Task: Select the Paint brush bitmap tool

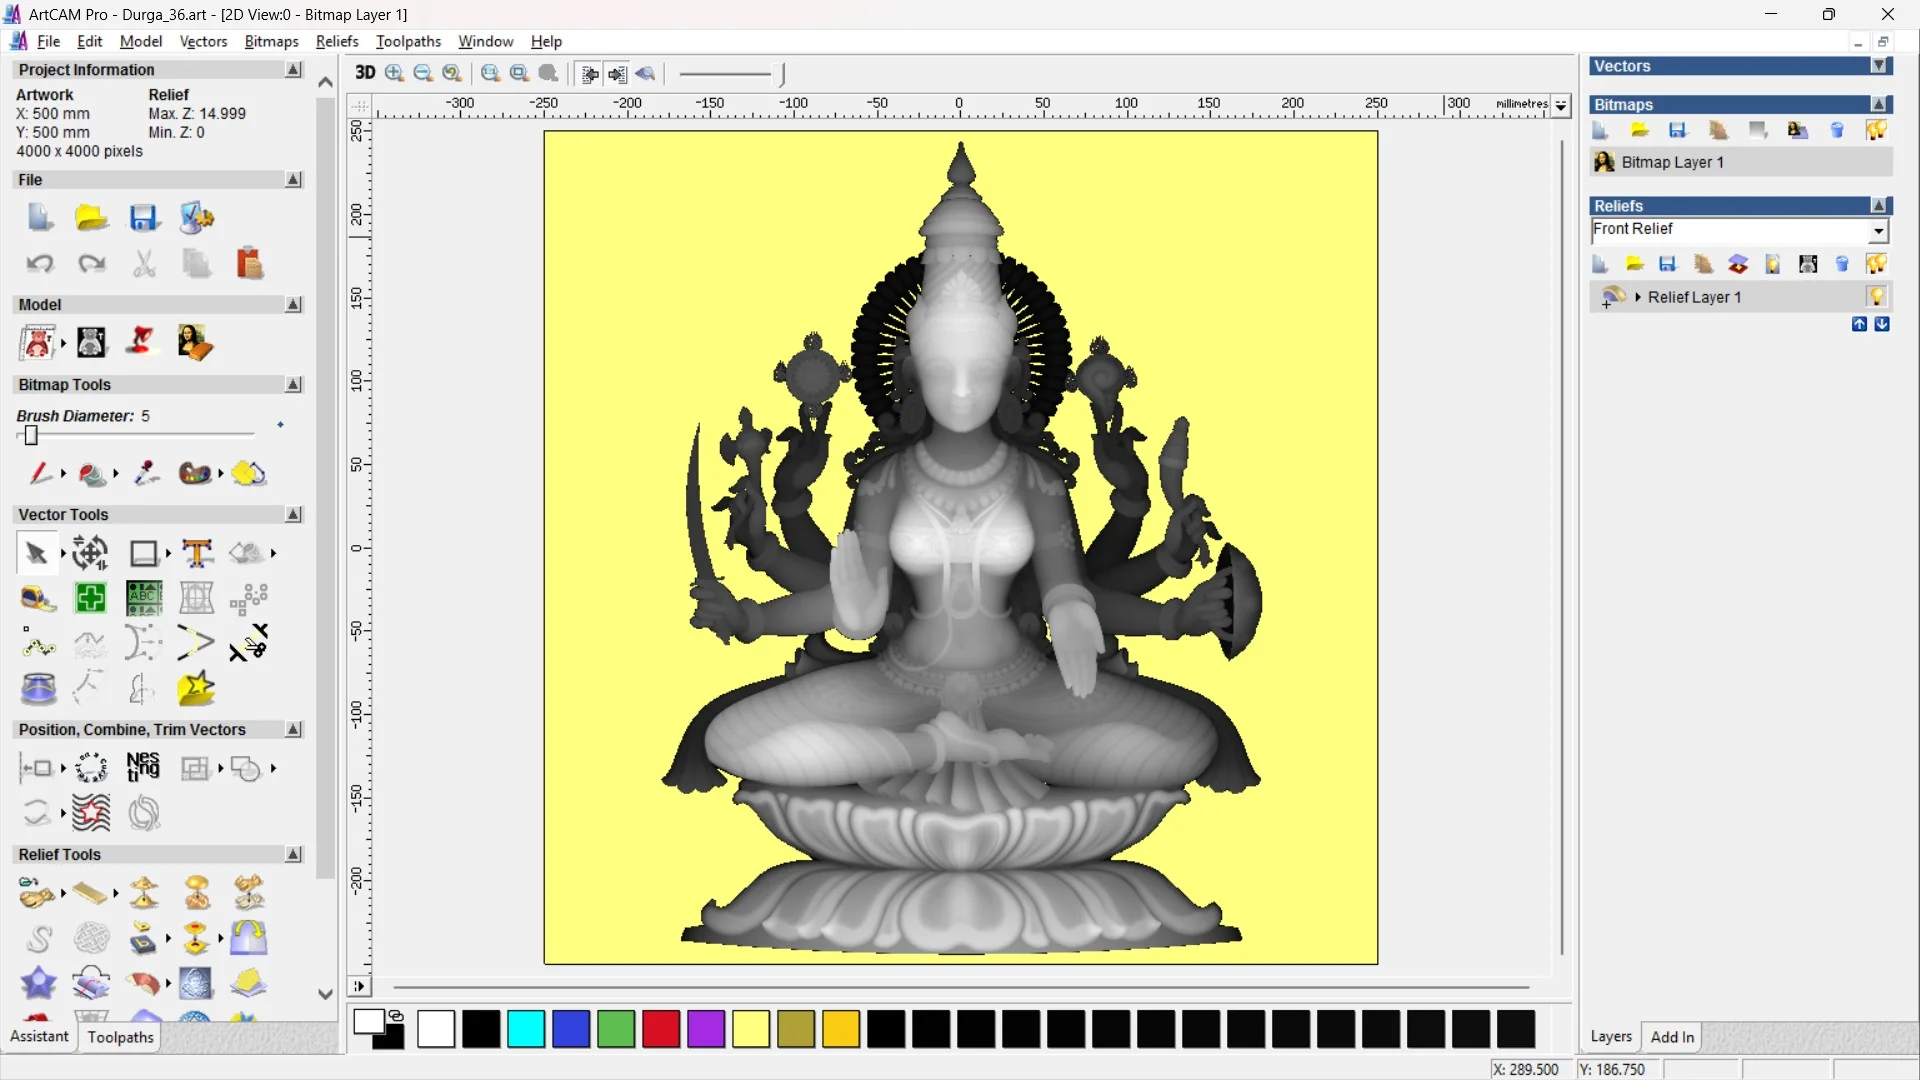Action: pyautogui.click(x=39, y=473)
